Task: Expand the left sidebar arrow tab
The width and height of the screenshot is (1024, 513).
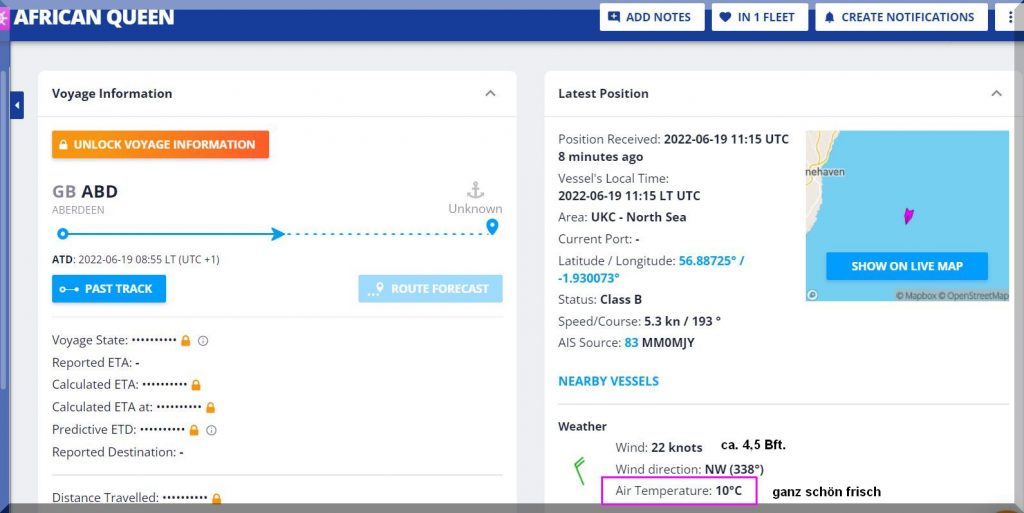Action: (x=17, y=105)
